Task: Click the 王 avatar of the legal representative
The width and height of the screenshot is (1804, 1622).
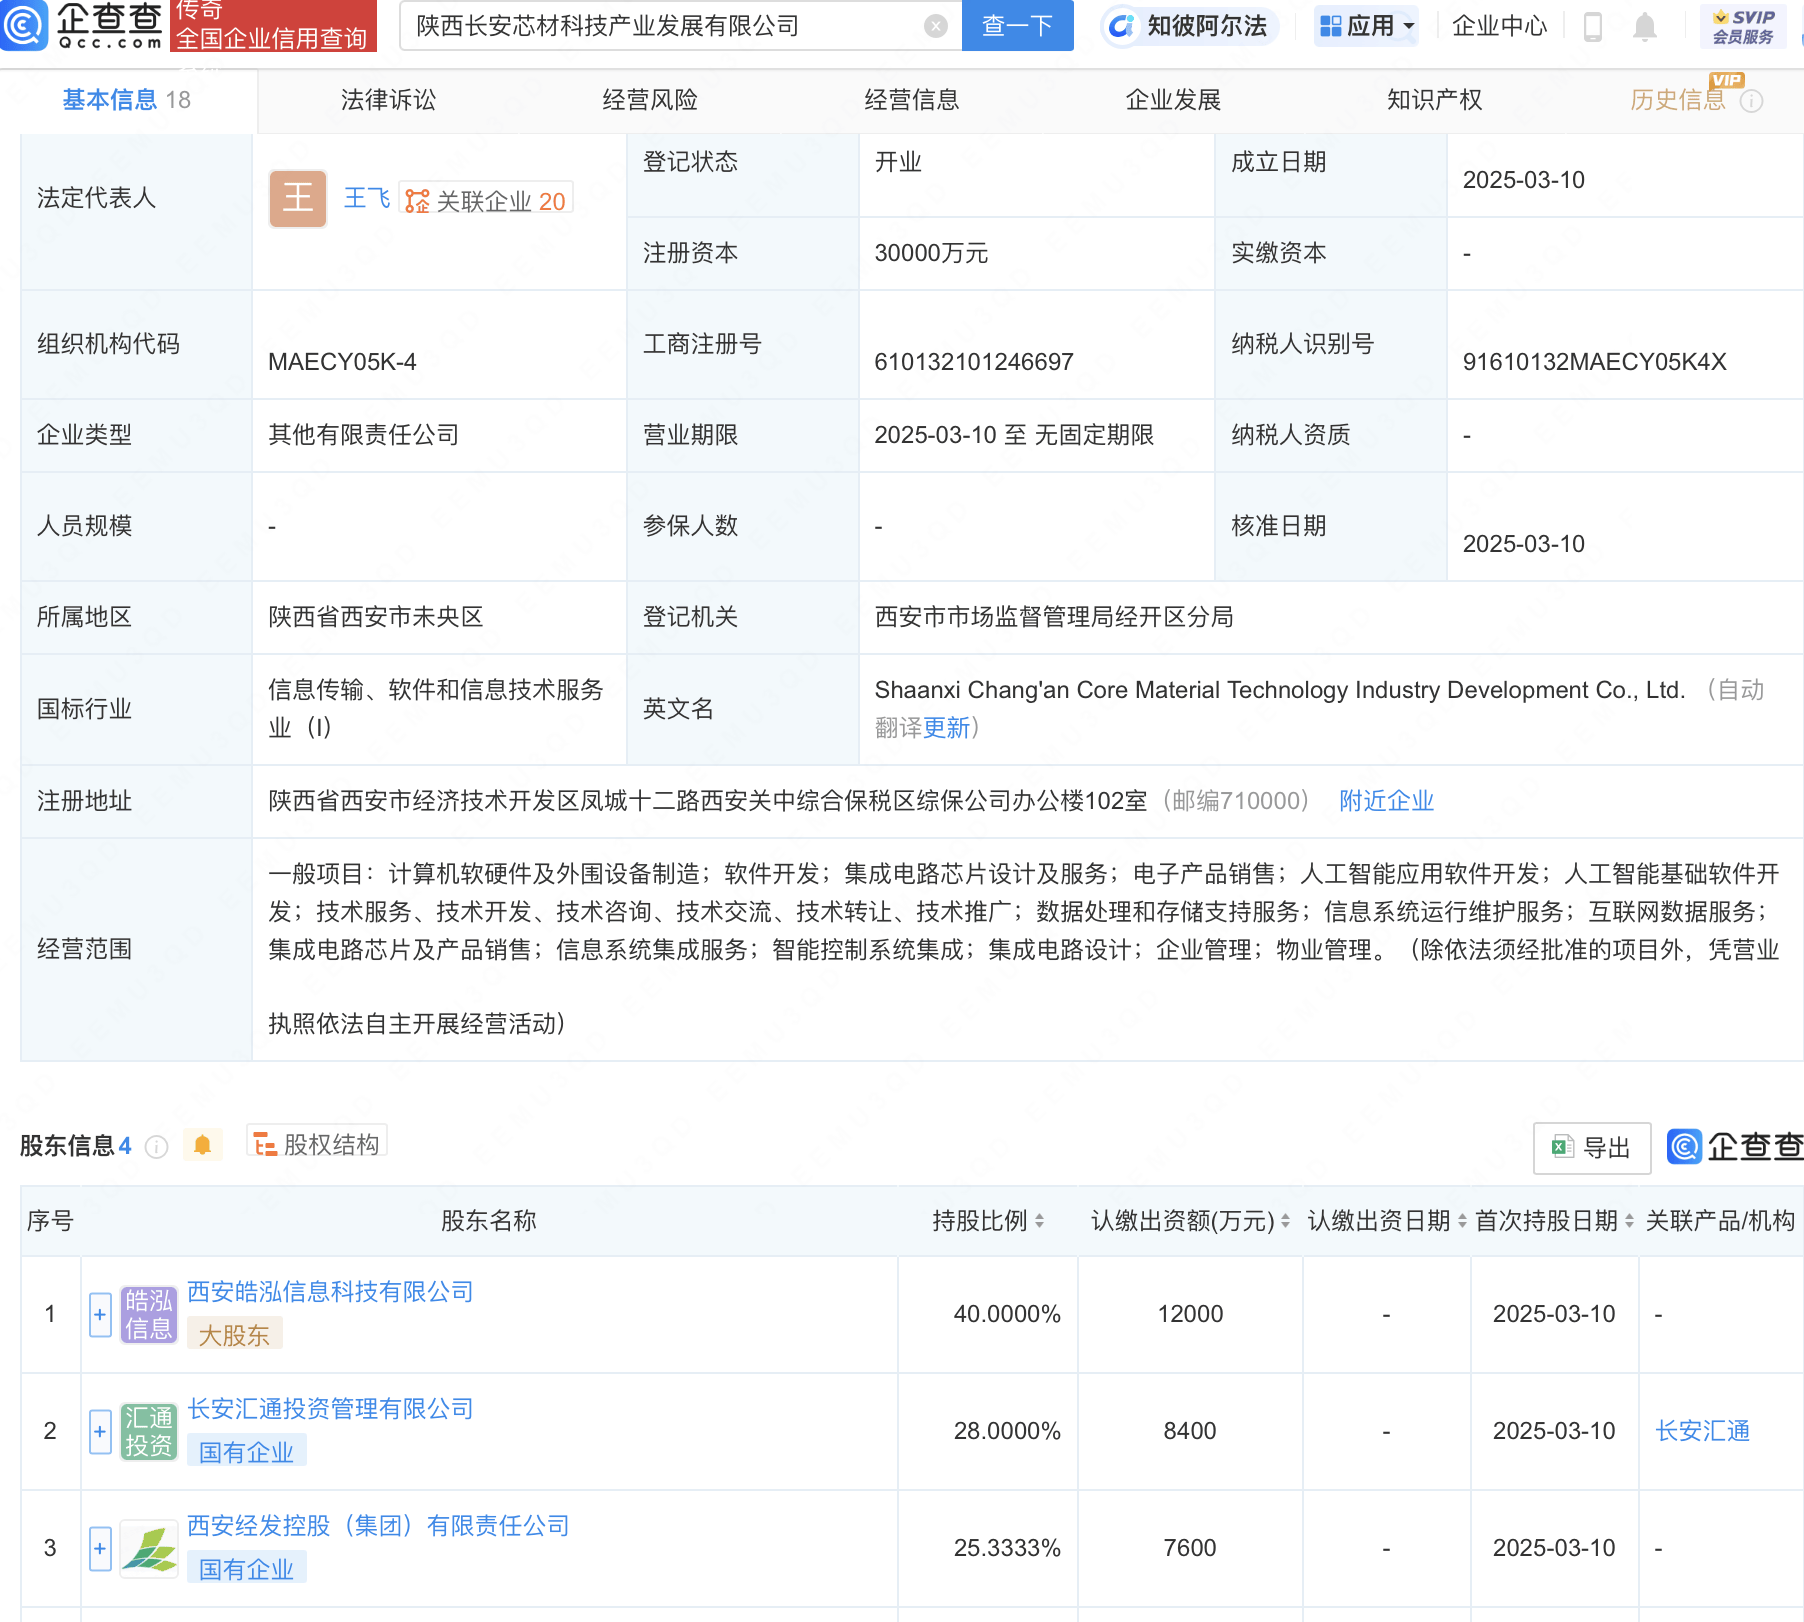Action: pos(297,198)
